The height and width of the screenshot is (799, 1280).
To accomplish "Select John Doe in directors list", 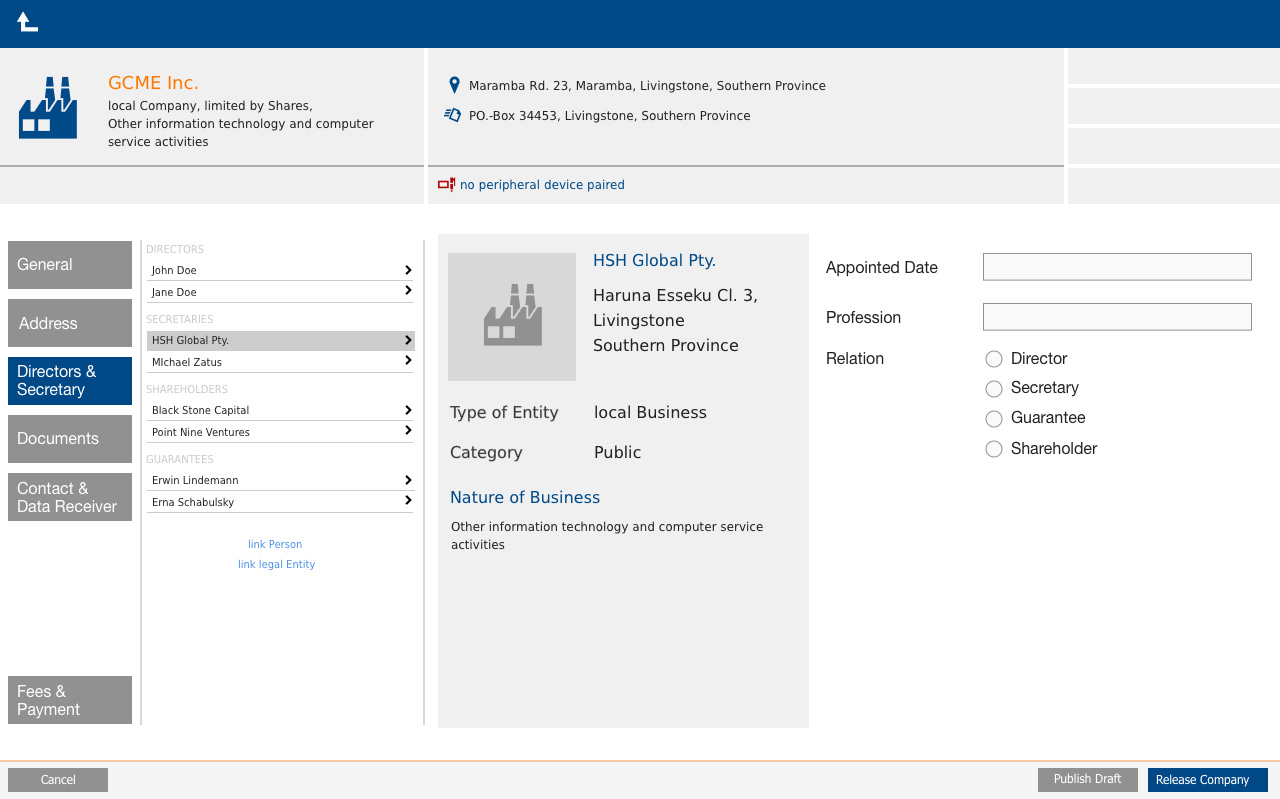I will pyautogui.click(x=280, y=270).
